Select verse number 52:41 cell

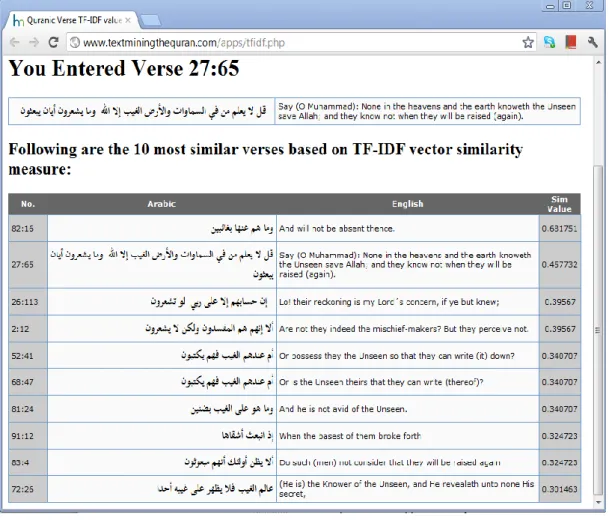pos(28,357)
